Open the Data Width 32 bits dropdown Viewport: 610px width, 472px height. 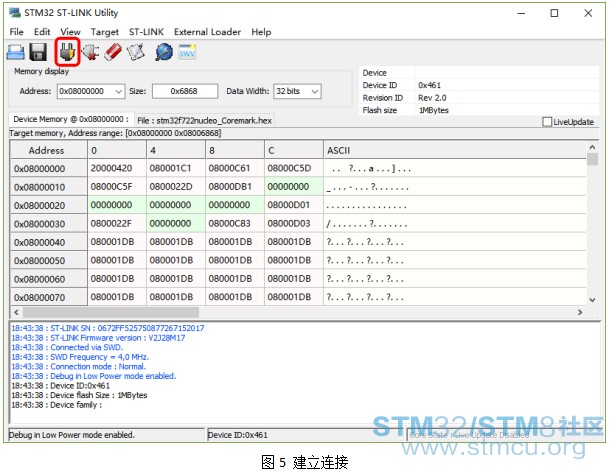click(297, 91)
